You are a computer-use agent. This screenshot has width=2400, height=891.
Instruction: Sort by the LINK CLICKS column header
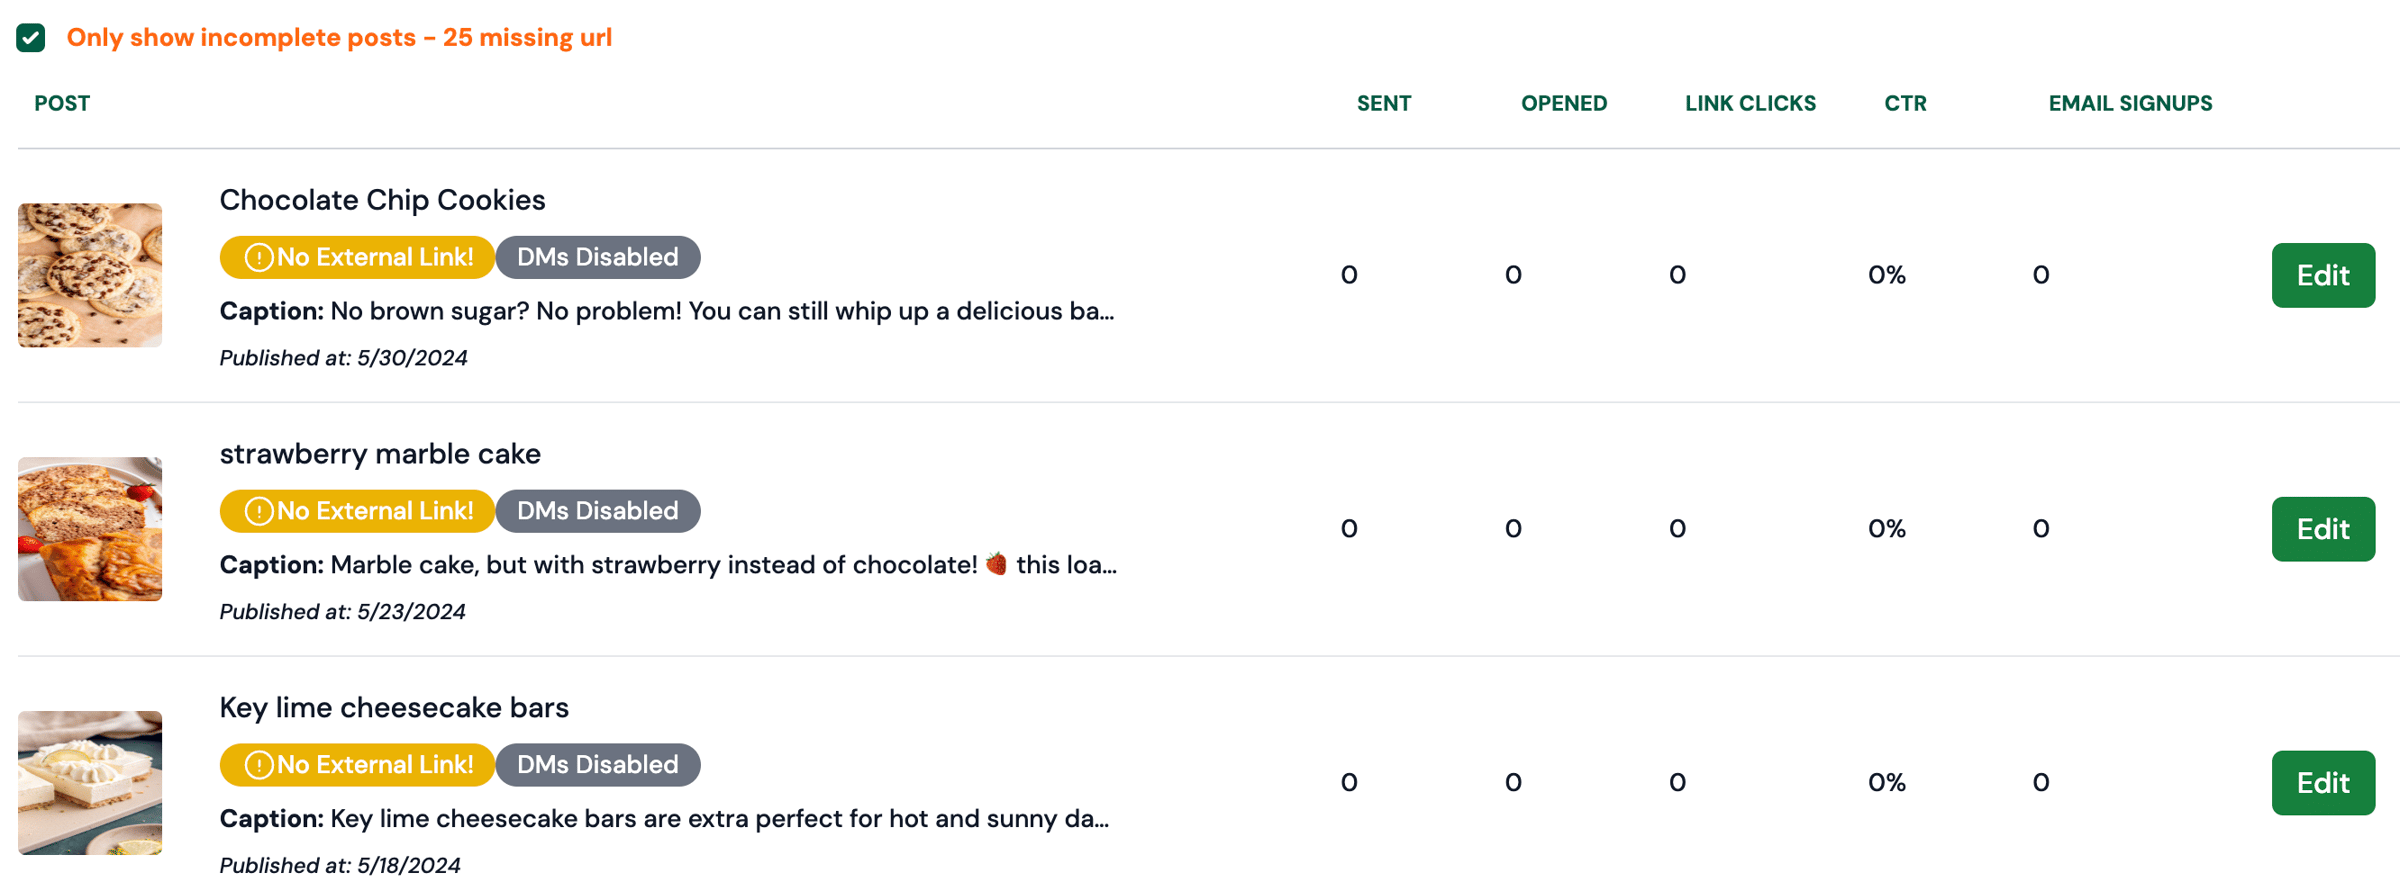(x=1750, y=104)
